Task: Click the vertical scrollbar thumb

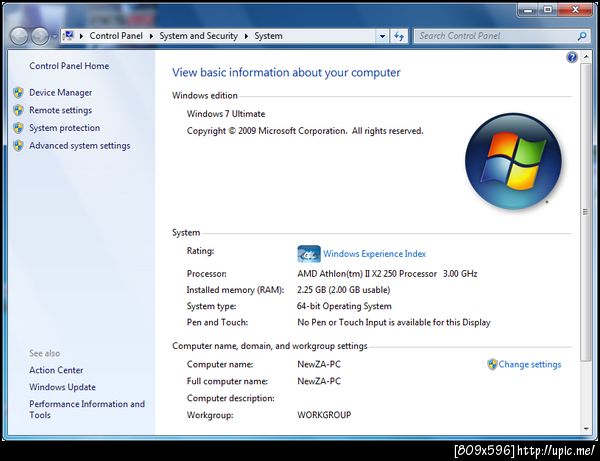Action: click(x=585, y=212)
